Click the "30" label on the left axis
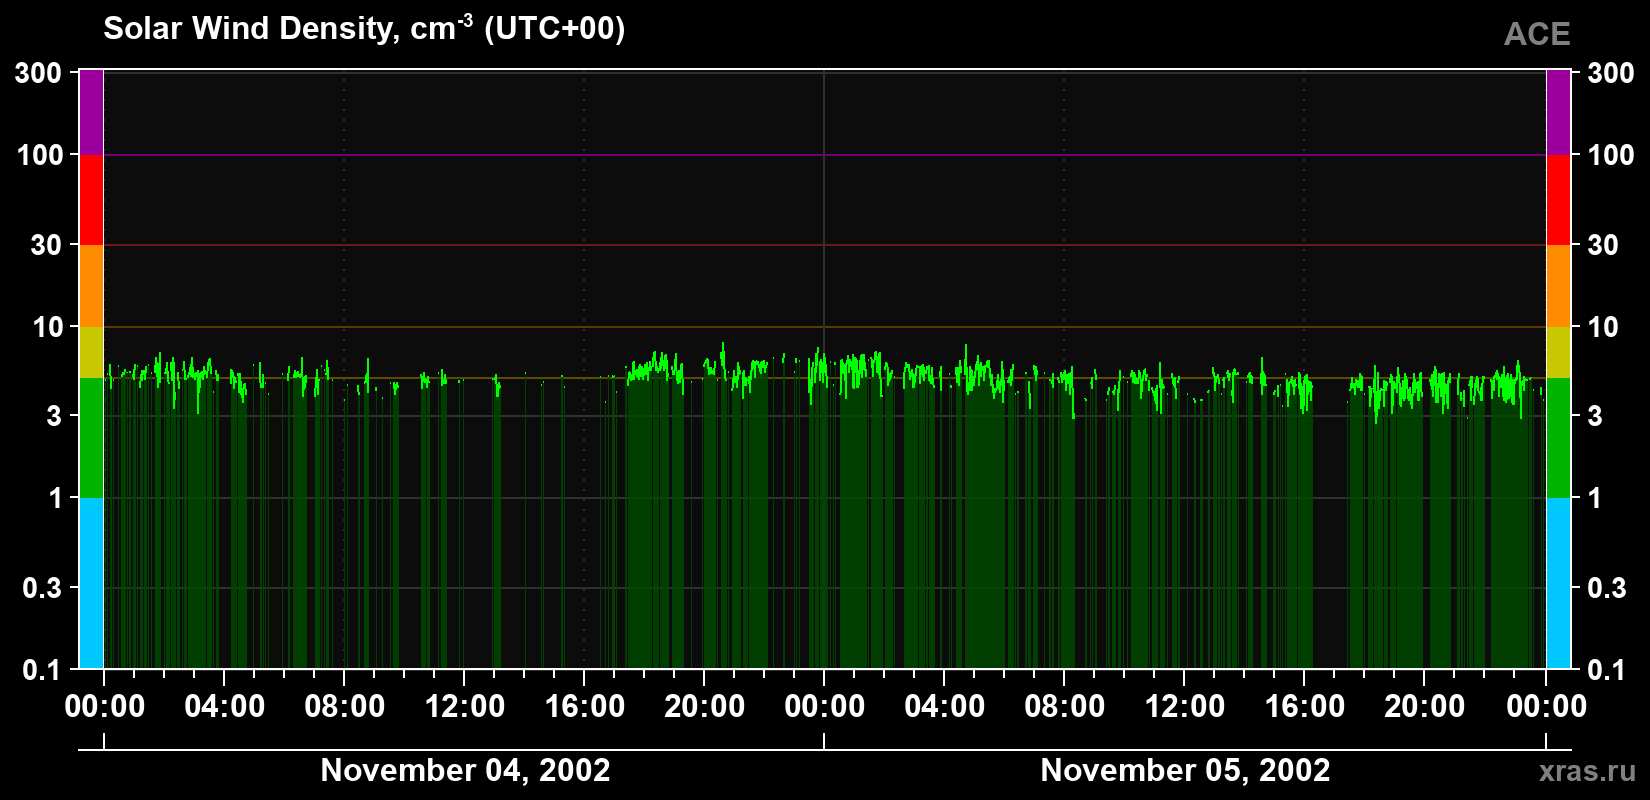Screen dimensions: 1650x800 click(x=47, y=245)
